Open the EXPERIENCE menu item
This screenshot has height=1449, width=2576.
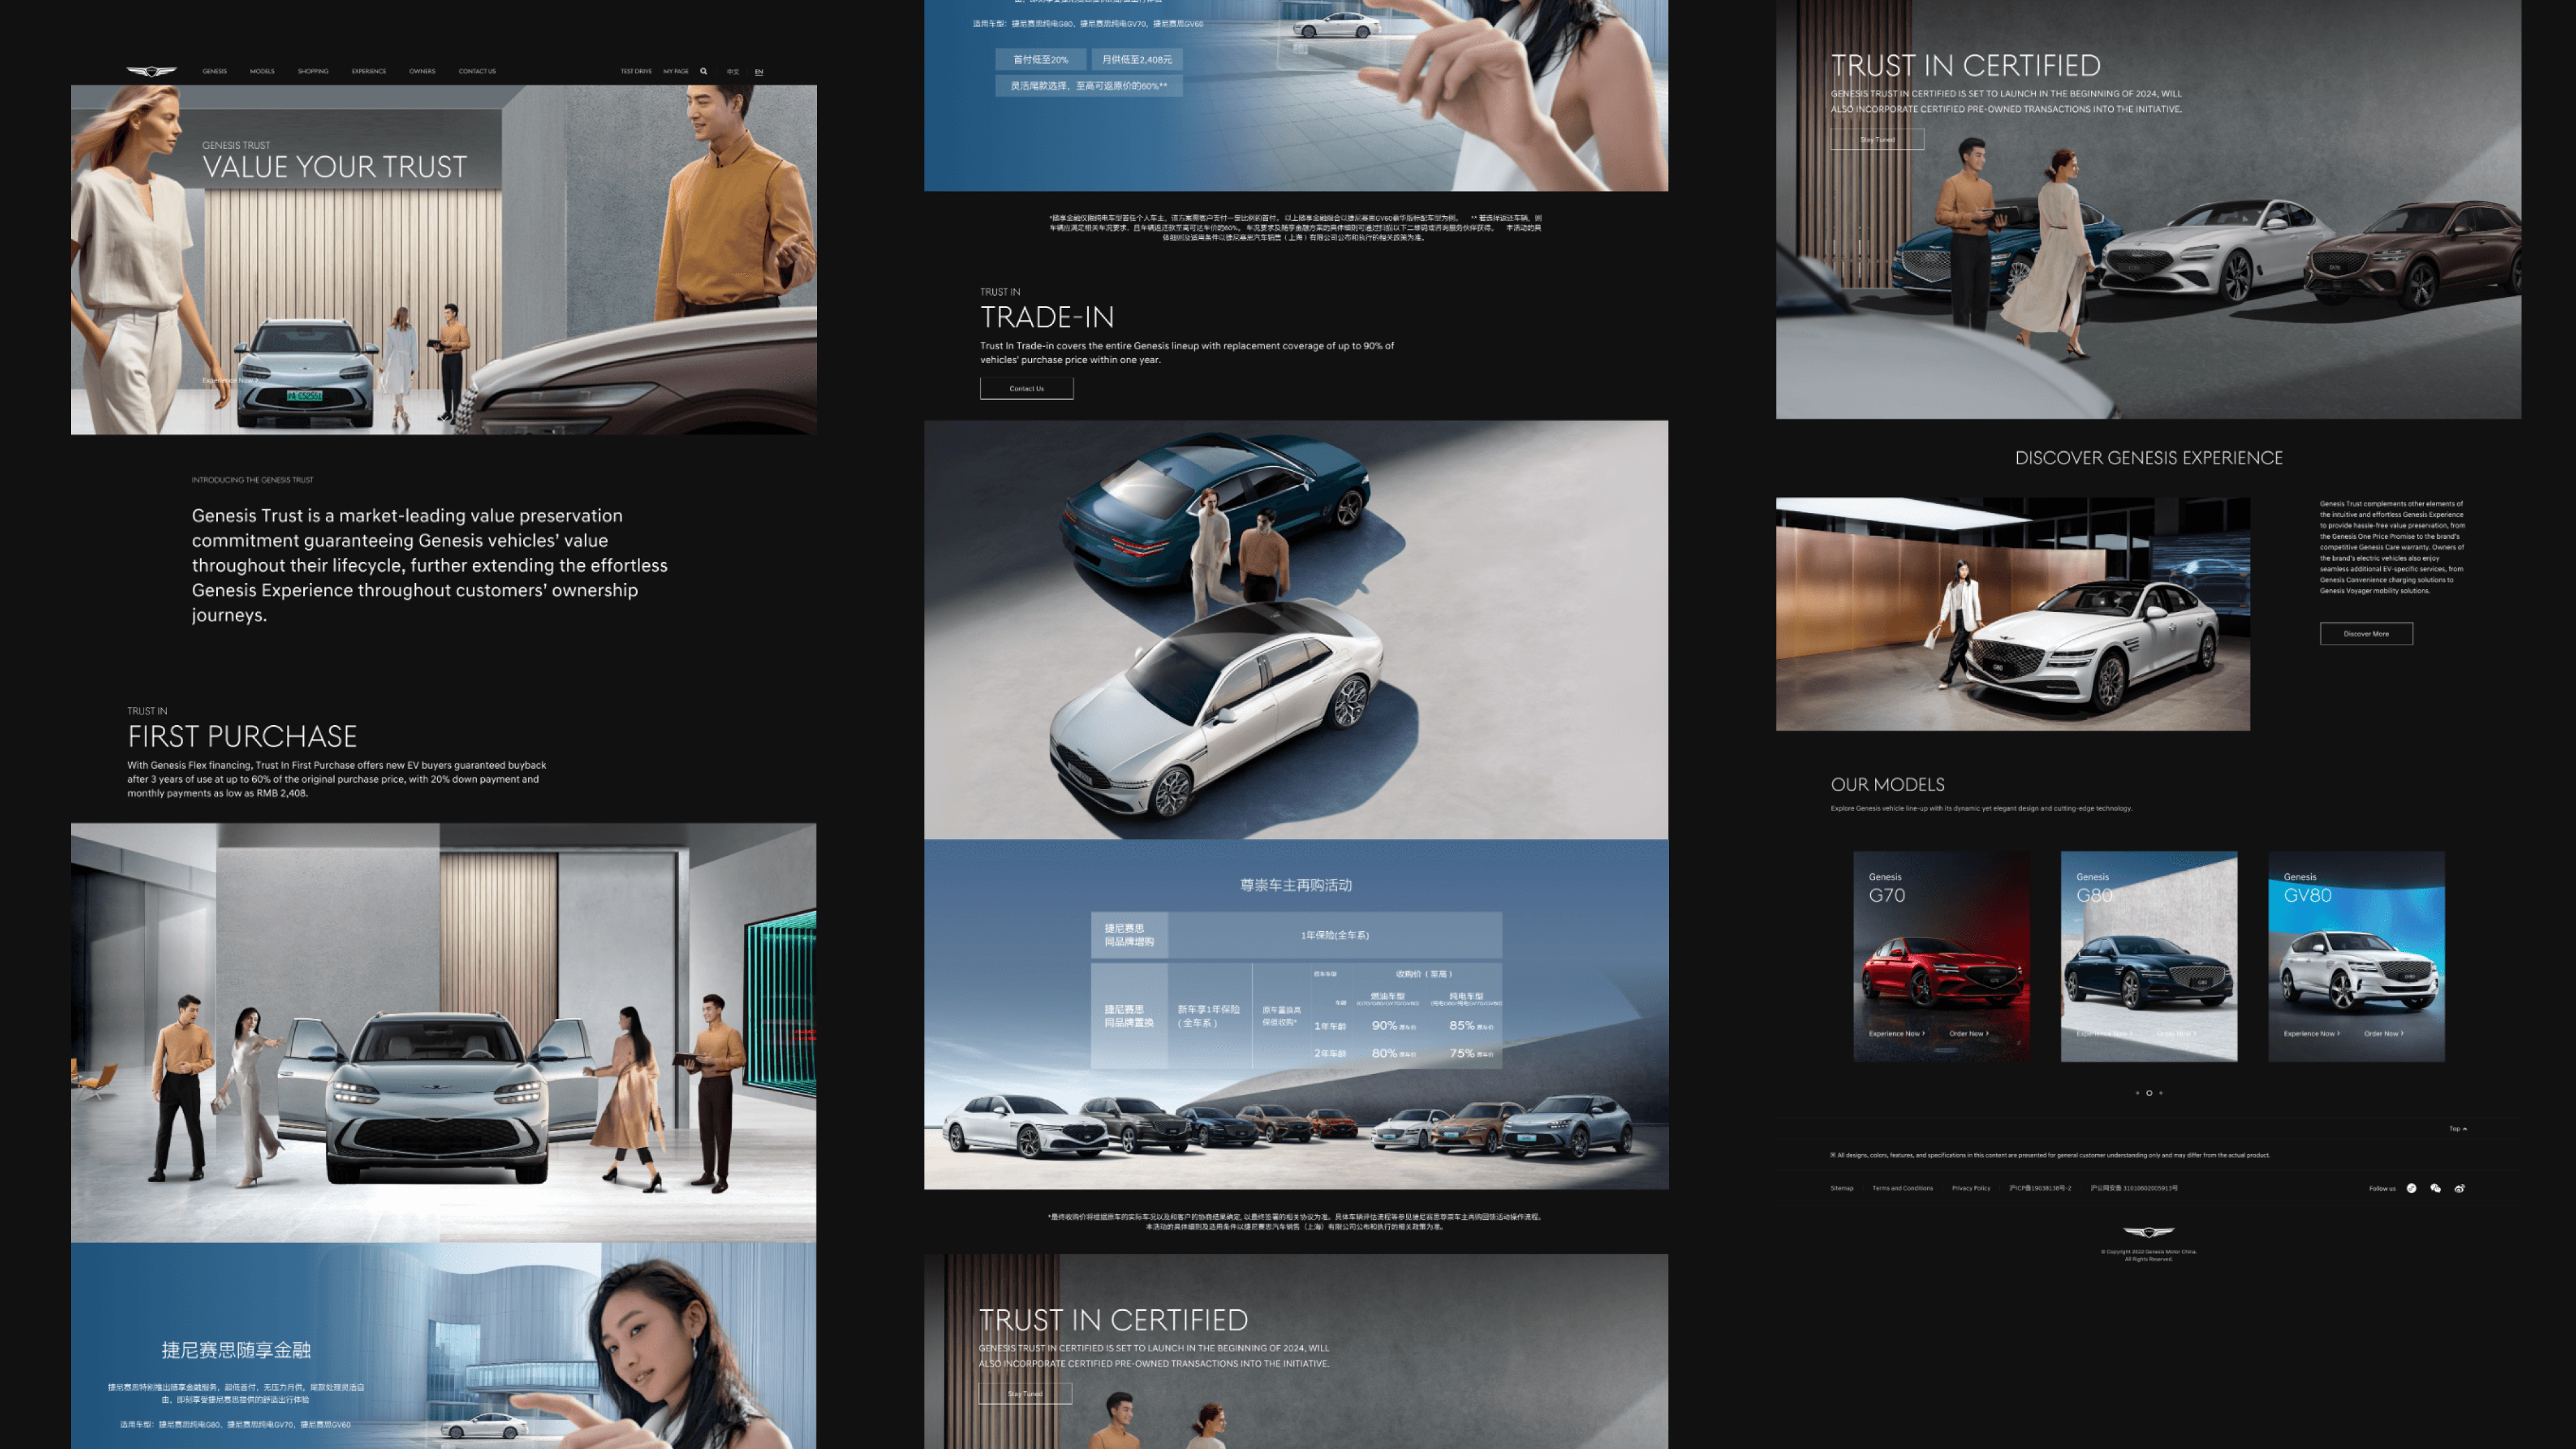(x=369, y=71)
